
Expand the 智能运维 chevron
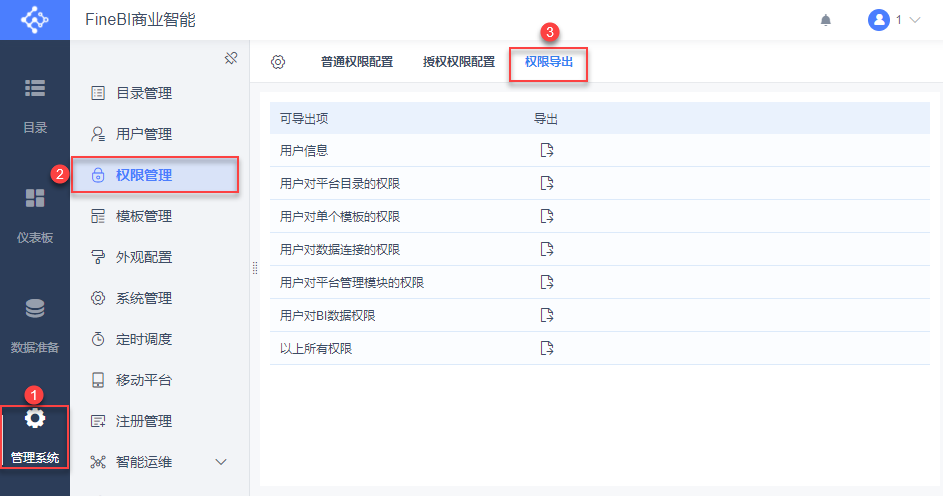[x=221, y=462]
